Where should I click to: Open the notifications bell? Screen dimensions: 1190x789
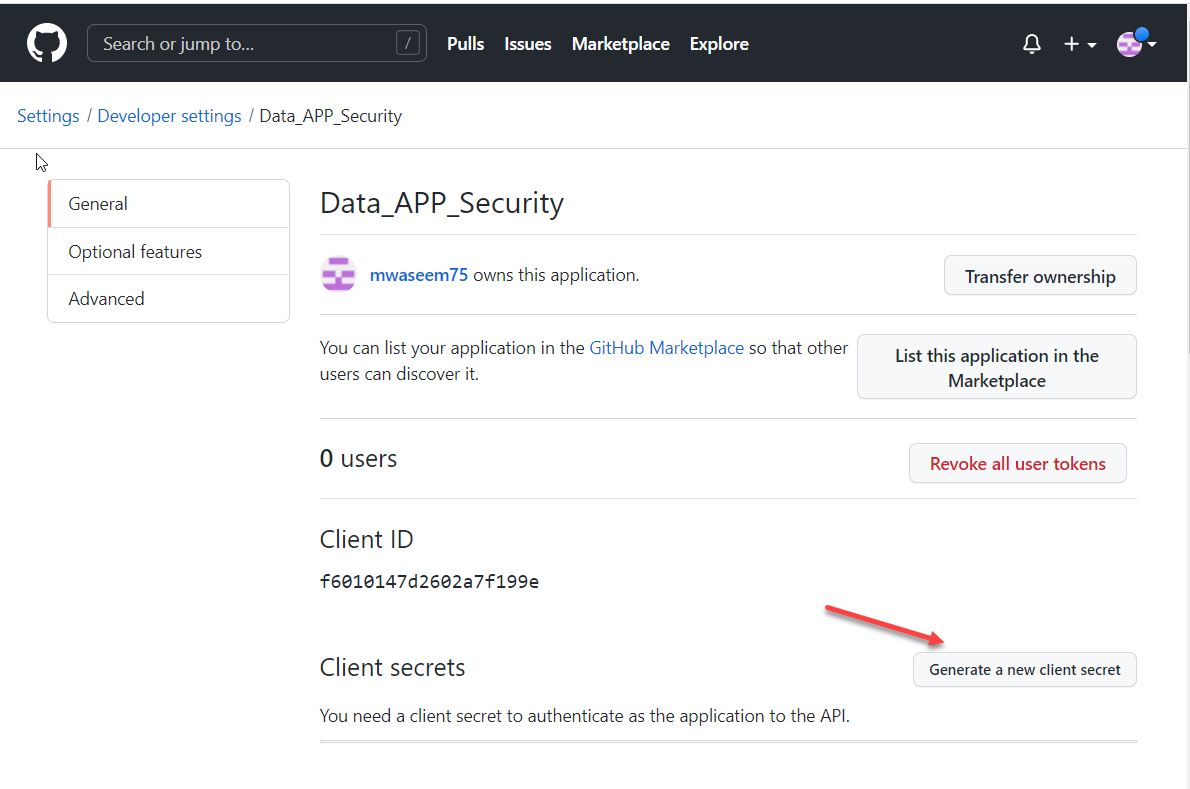(x=1032, y=44)
